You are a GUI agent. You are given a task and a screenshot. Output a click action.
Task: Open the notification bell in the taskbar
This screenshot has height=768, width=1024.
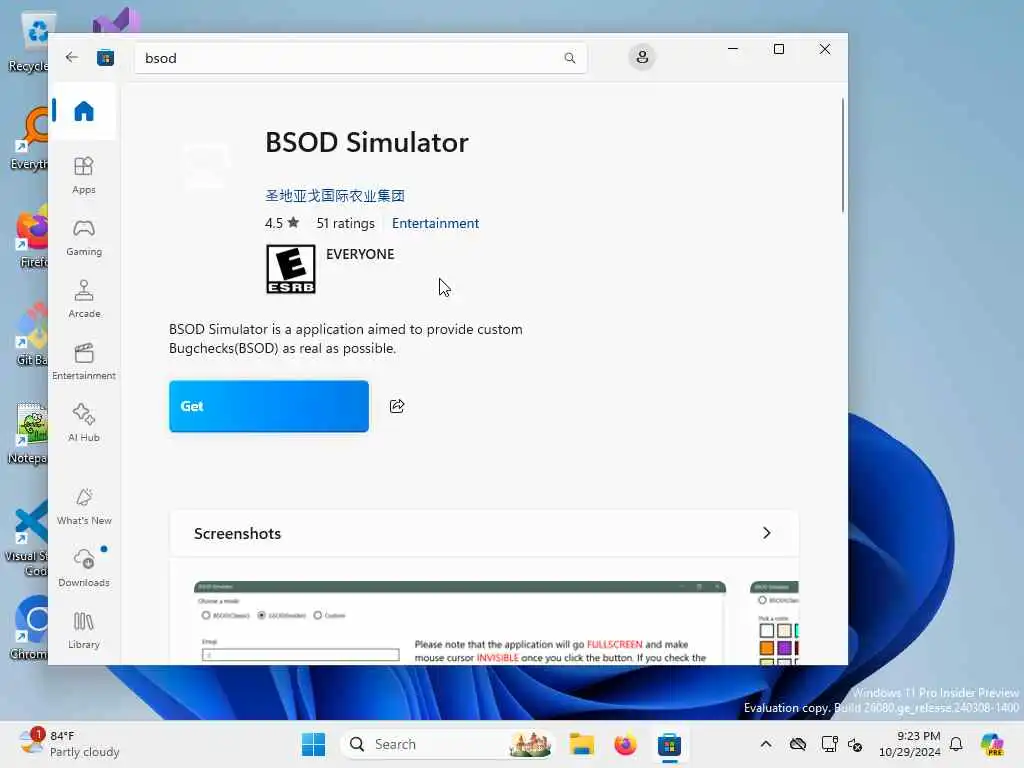(x=956, y=744)
